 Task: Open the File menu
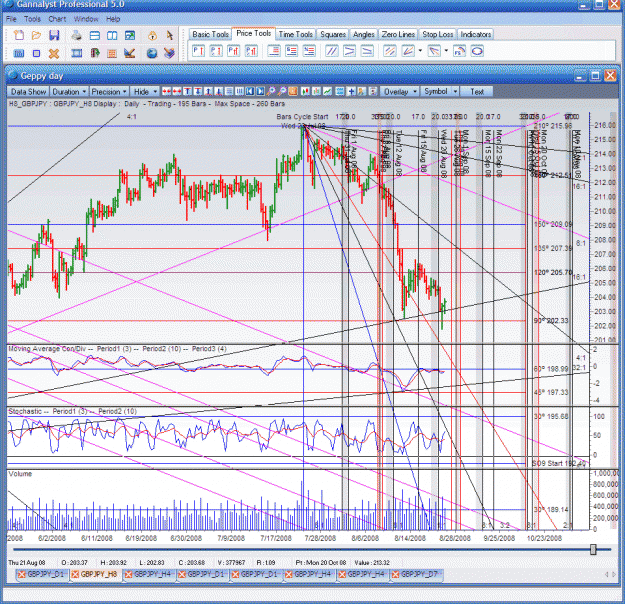point(11,19)
